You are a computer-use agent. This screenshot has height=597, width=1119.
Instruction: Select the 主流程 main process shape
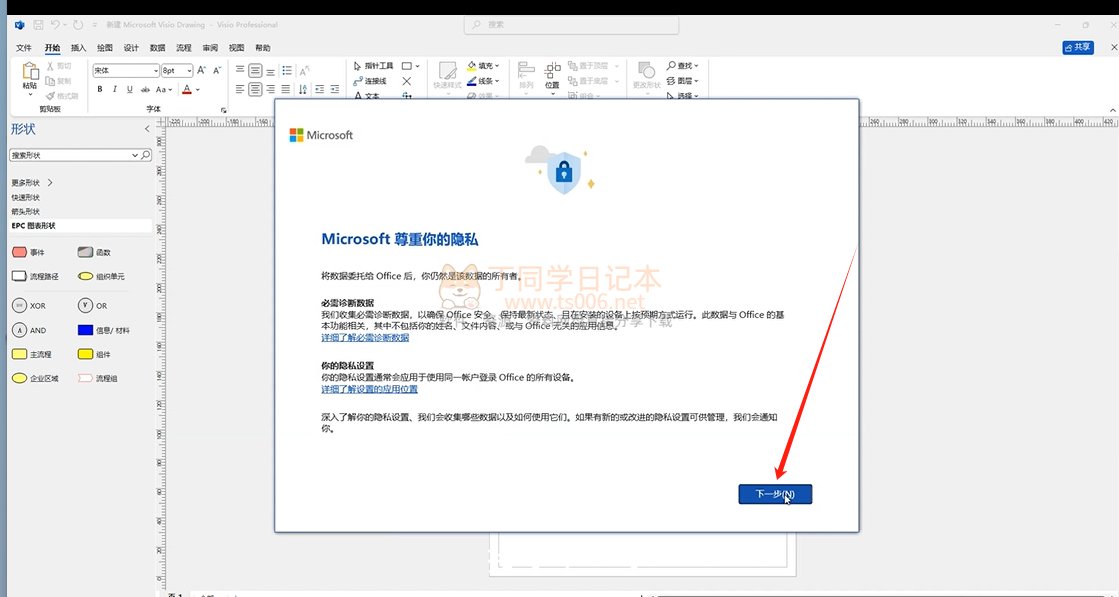pyautogui.click(x=31, y=354)
